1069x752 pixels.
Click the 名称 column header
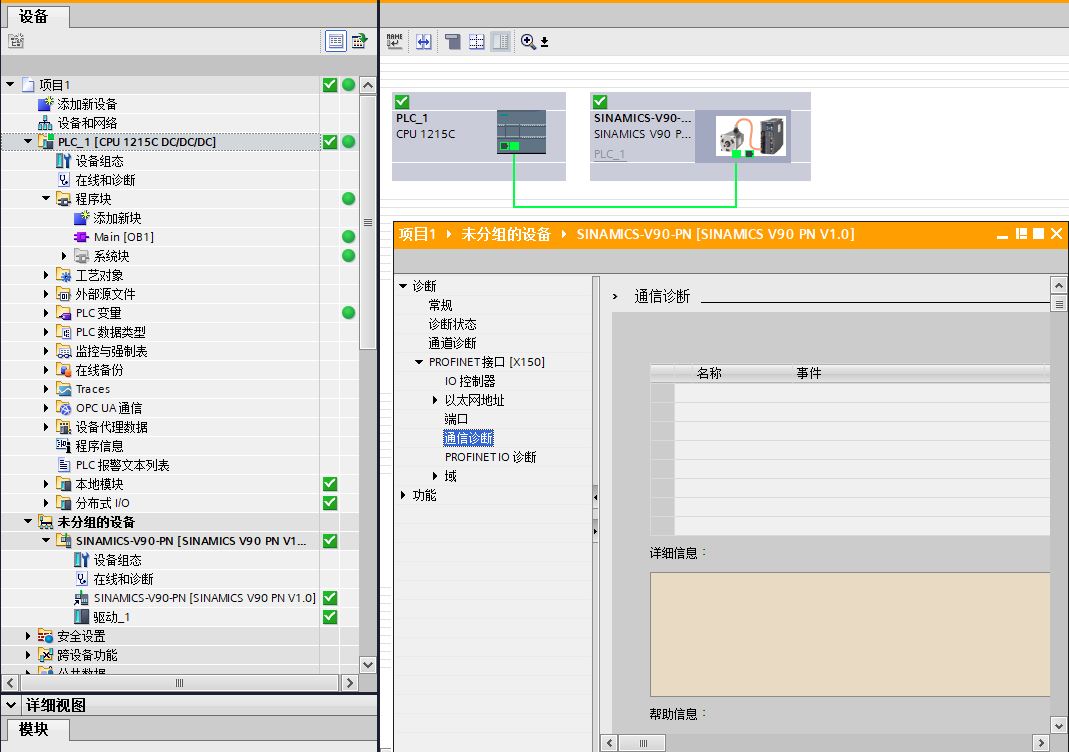pyautogui.click(x=709, y=373)
